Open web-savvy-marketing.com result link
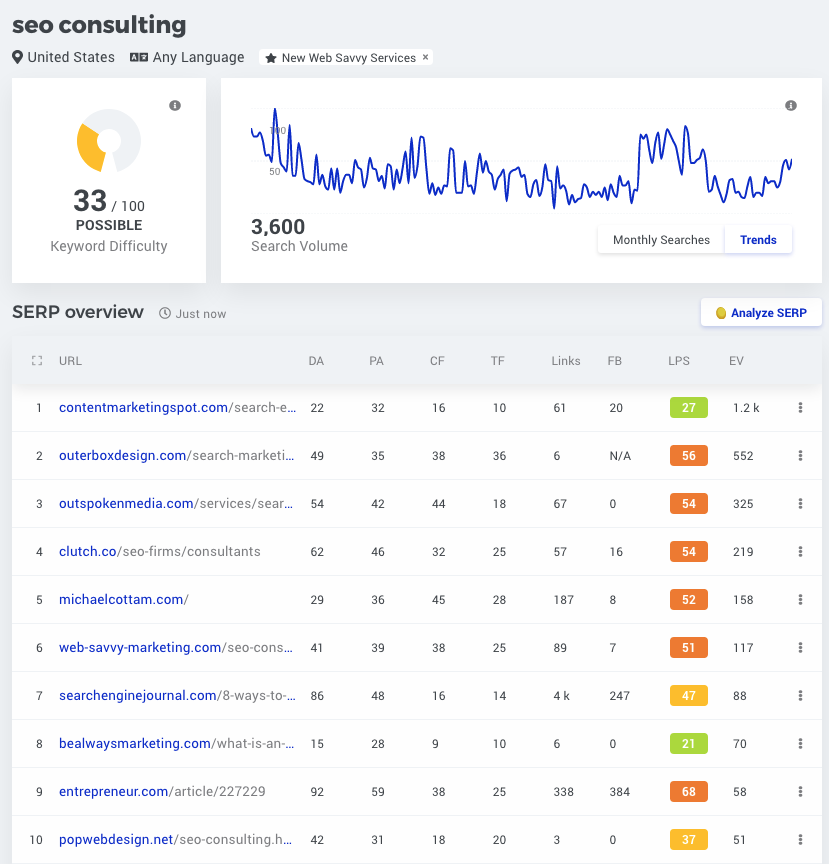Screen dimensions: 829x864 coord(176,647)
